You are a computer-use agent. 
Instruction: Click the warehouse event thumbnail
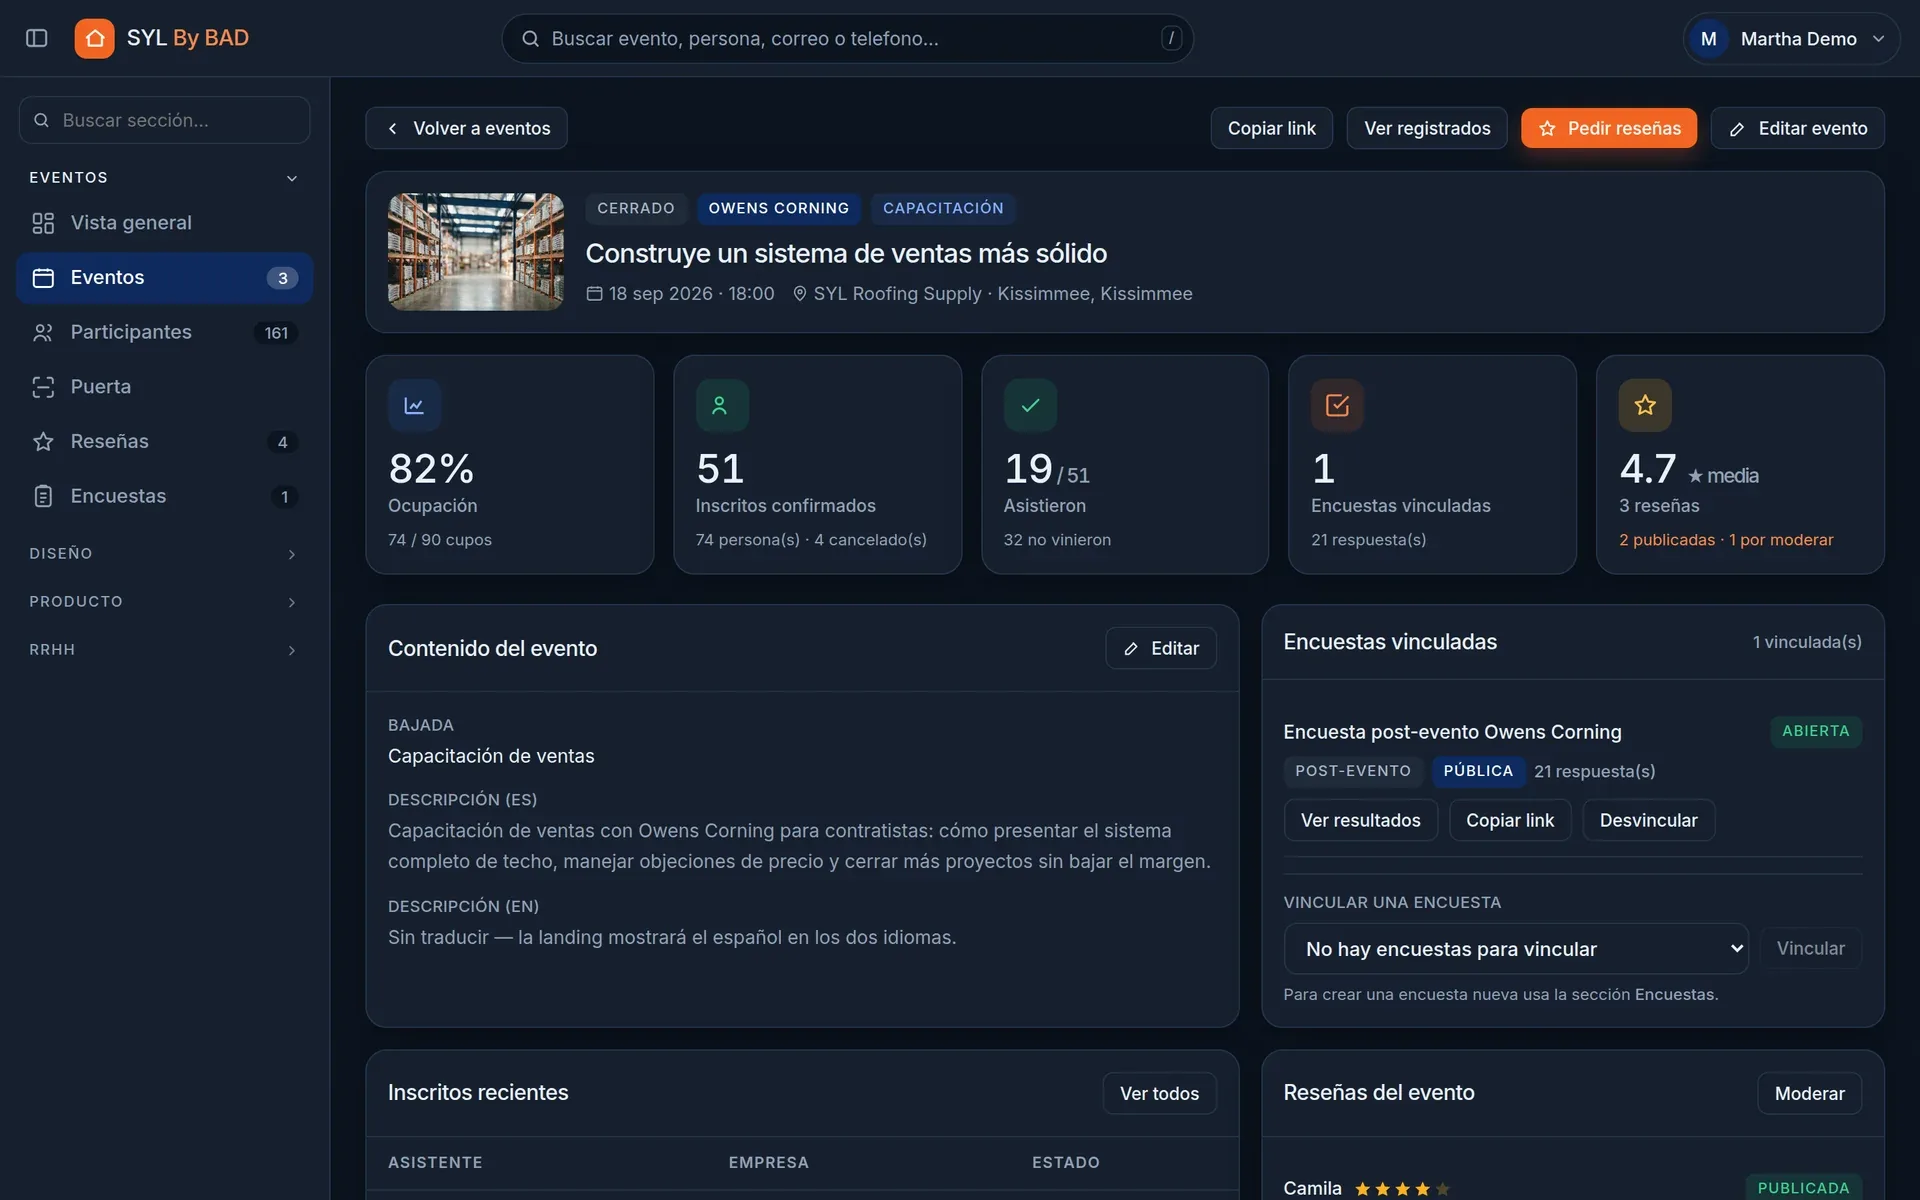click(476, 252)
